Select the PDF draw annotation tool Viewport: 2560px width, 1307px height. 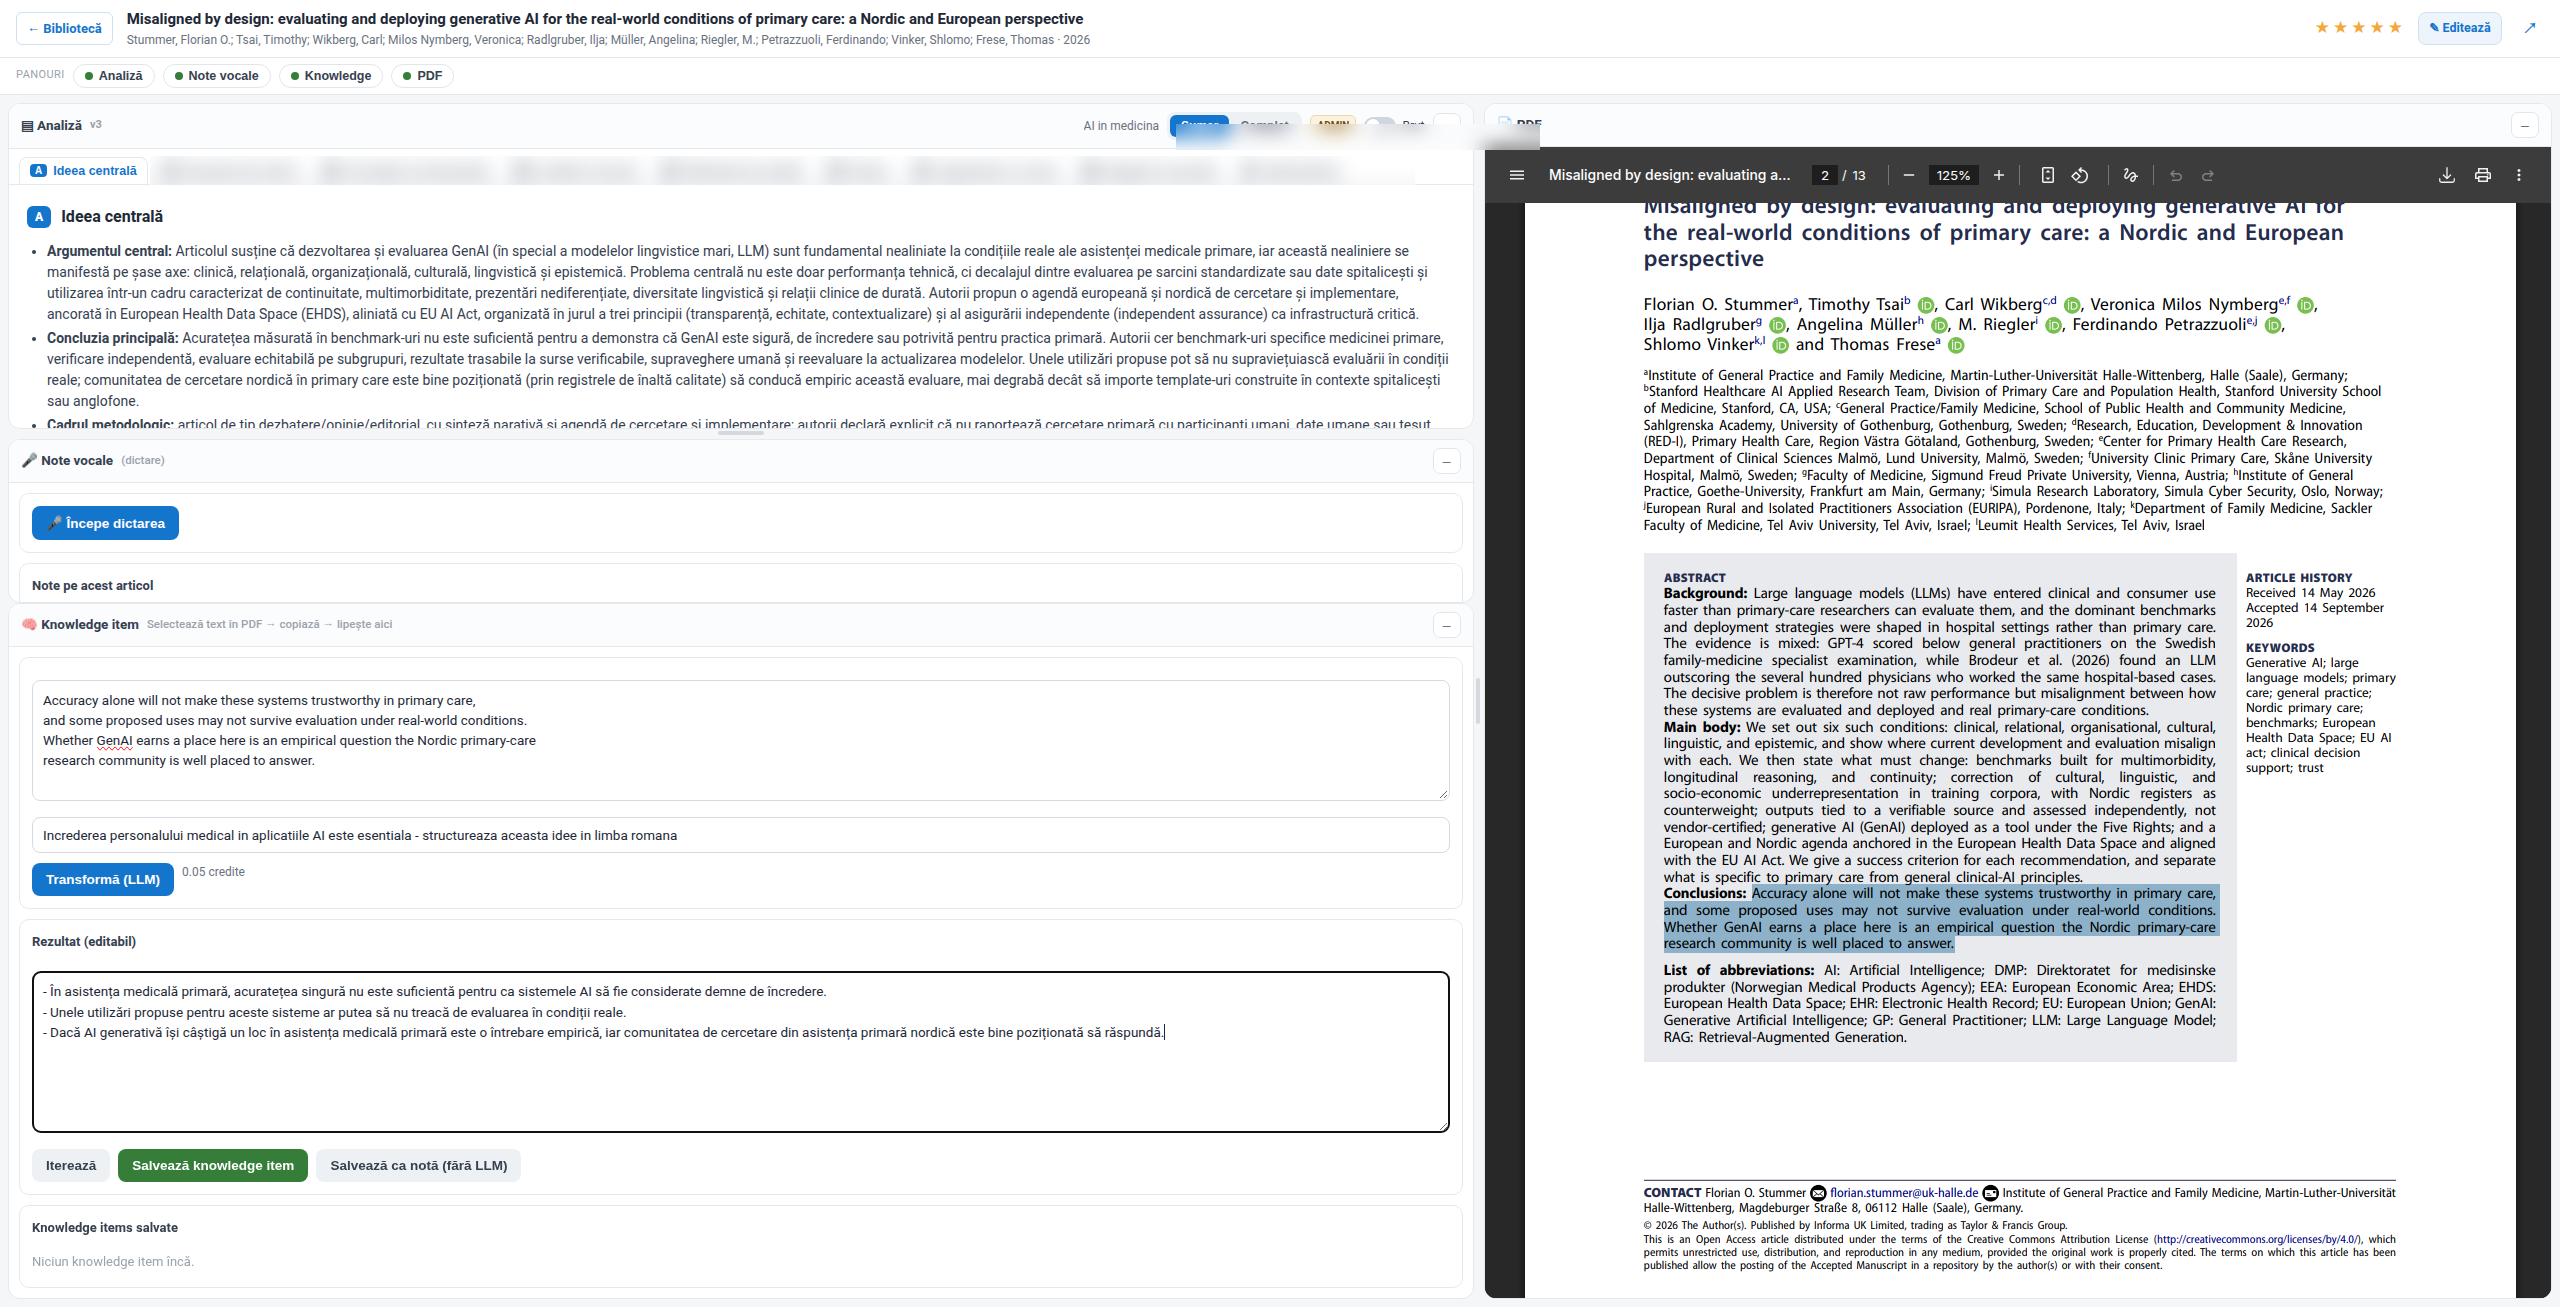tap(2130, 175)
